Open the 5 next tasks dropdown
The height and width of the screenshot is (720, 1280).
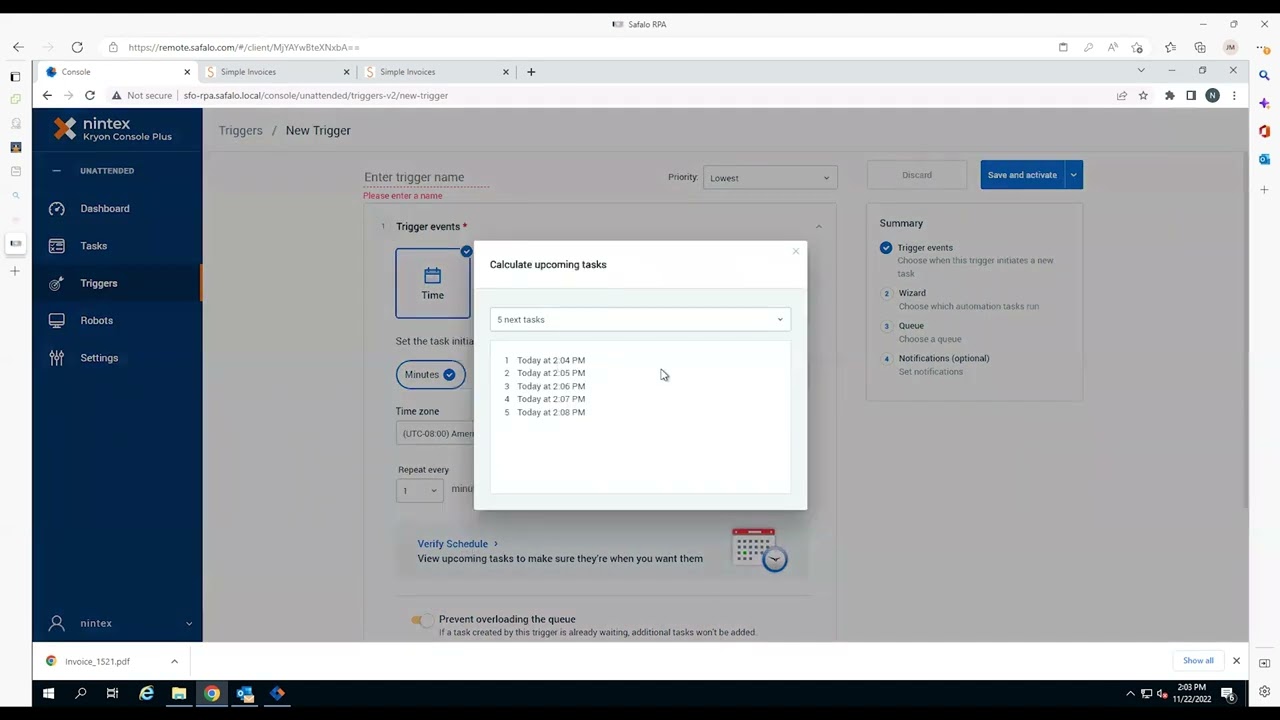640,319
